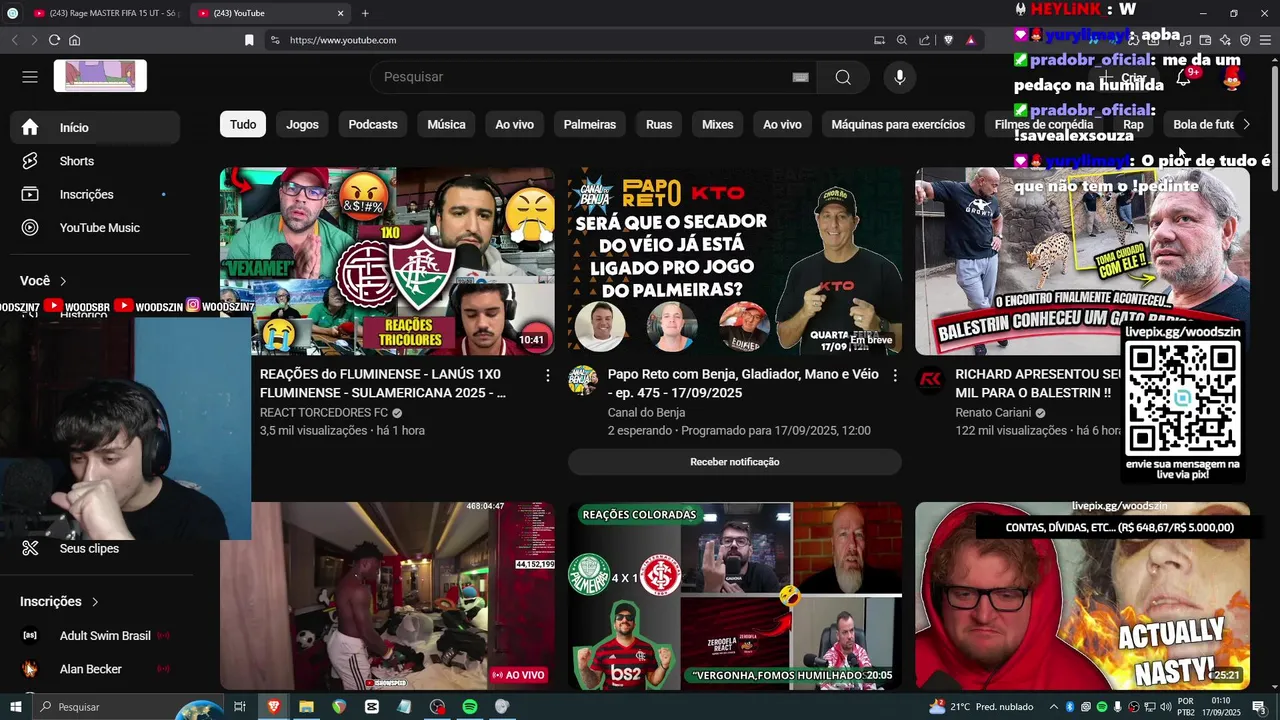The width and height of the screenshot is (1280, 720).
Task: Open a new browser tab
Action: pos(365,13)
